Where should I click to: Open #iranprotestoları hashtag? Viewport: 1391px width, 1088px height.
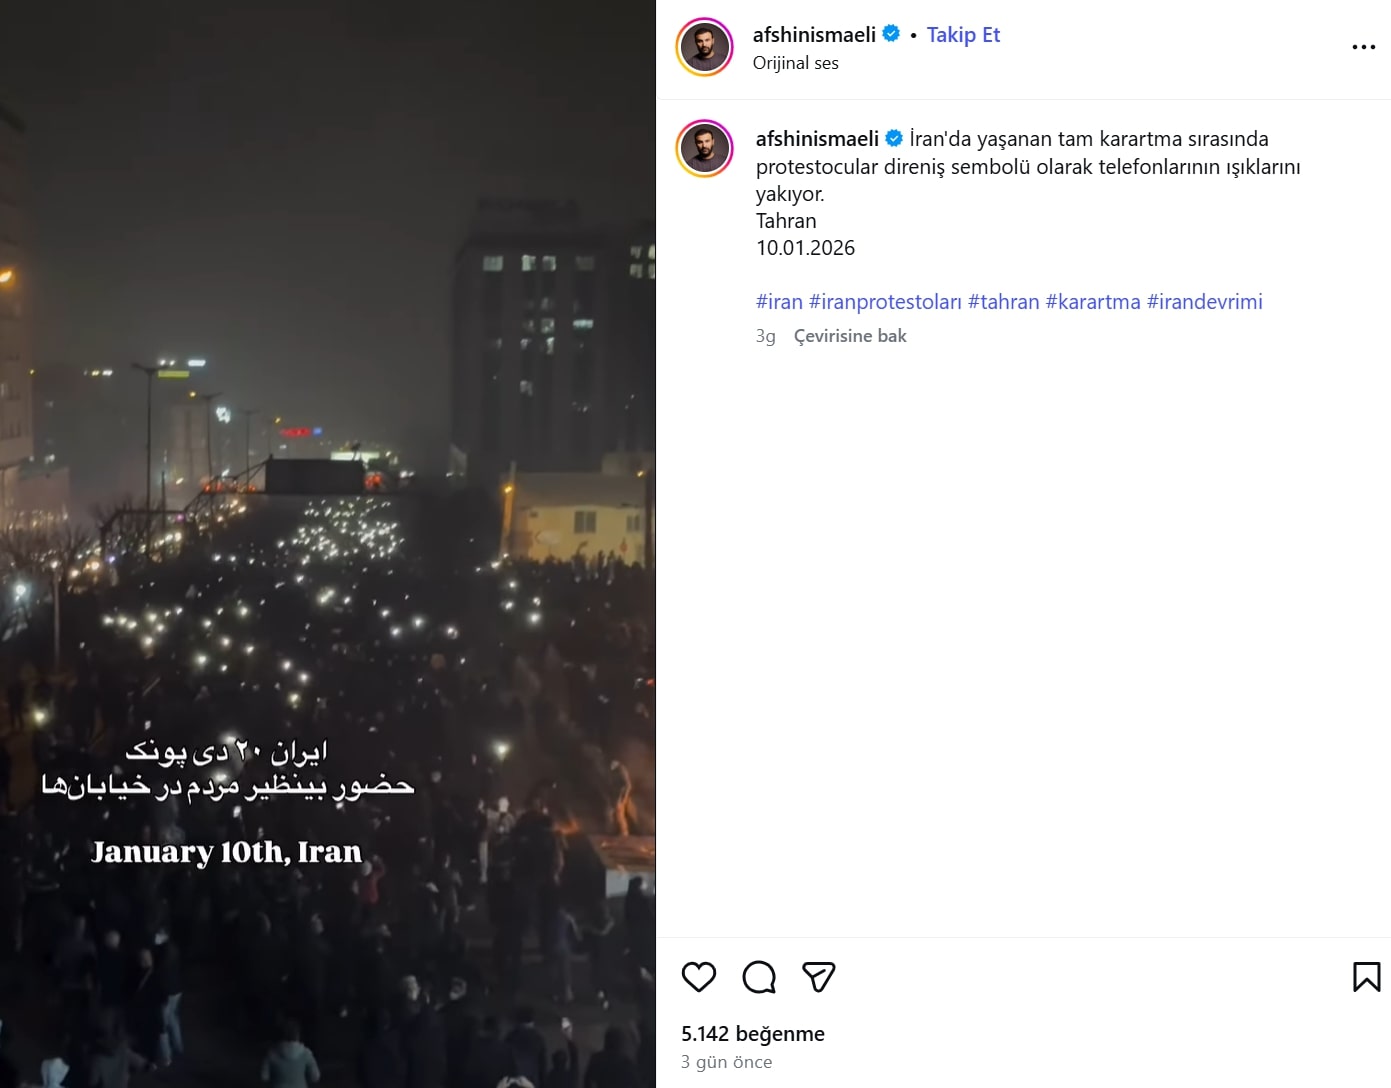click(x=885, y=302)
